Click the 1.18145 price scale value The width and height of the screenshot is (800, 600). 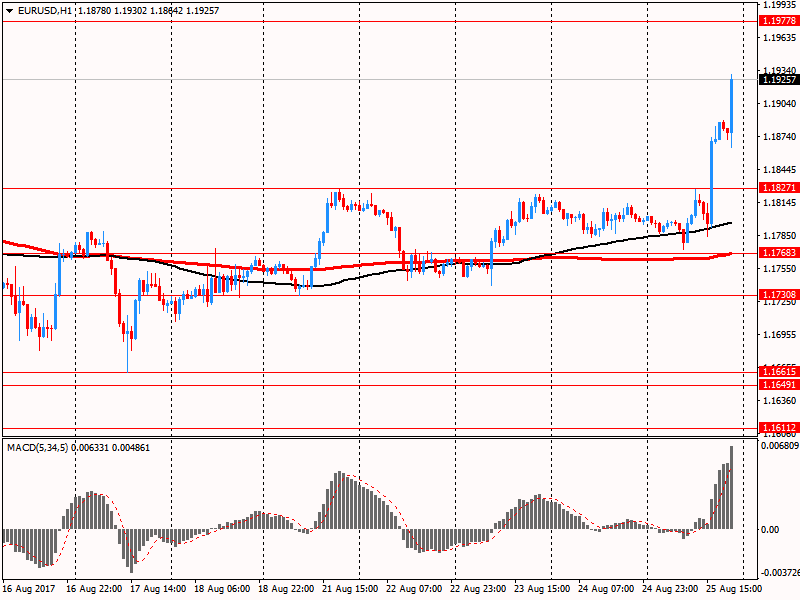coord(780,203)
